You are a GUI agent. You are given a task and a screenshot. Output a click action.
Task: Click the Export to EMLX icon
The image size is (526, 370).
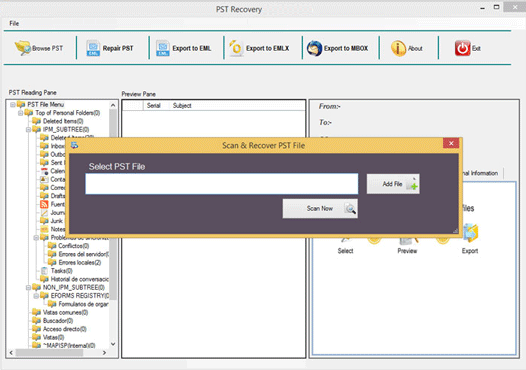coord(236,48)
